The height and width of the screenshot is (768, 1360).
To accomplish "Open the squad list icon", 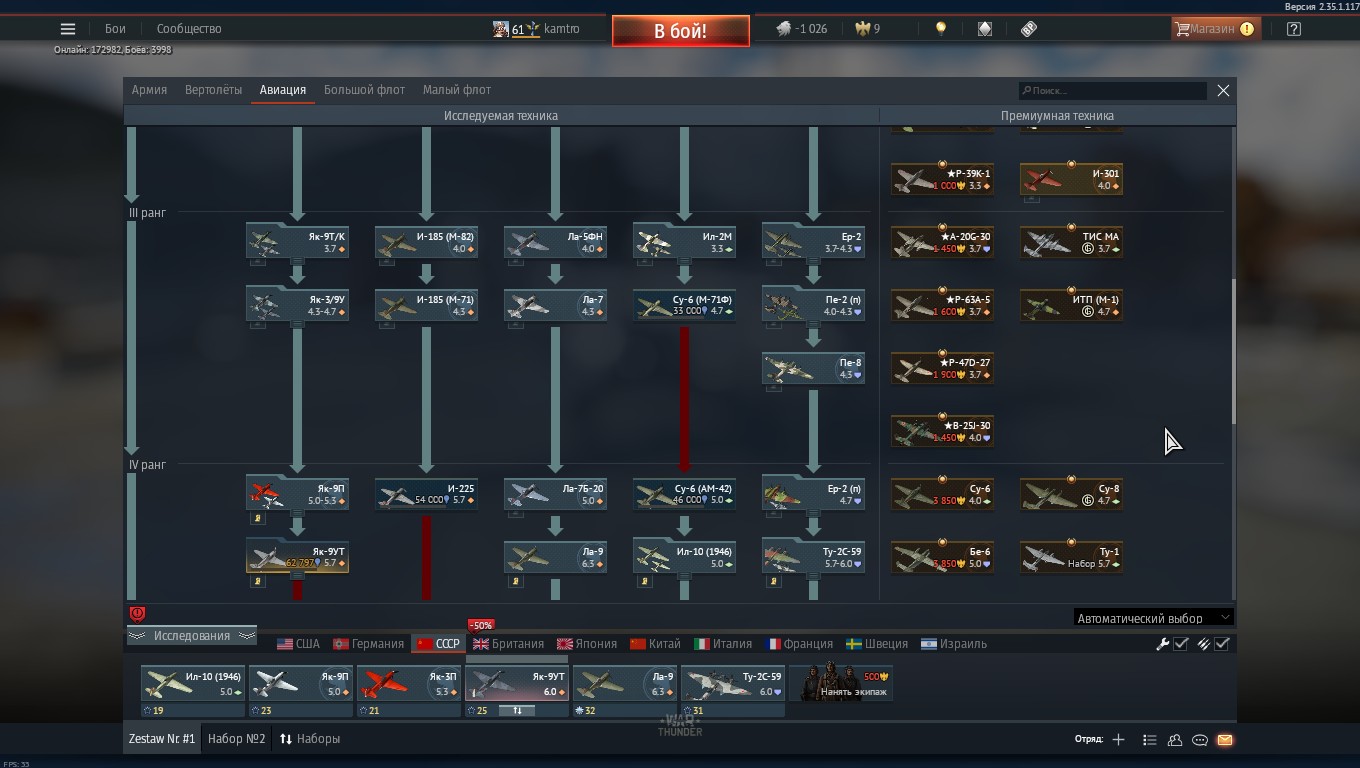I will [1150, 740].
